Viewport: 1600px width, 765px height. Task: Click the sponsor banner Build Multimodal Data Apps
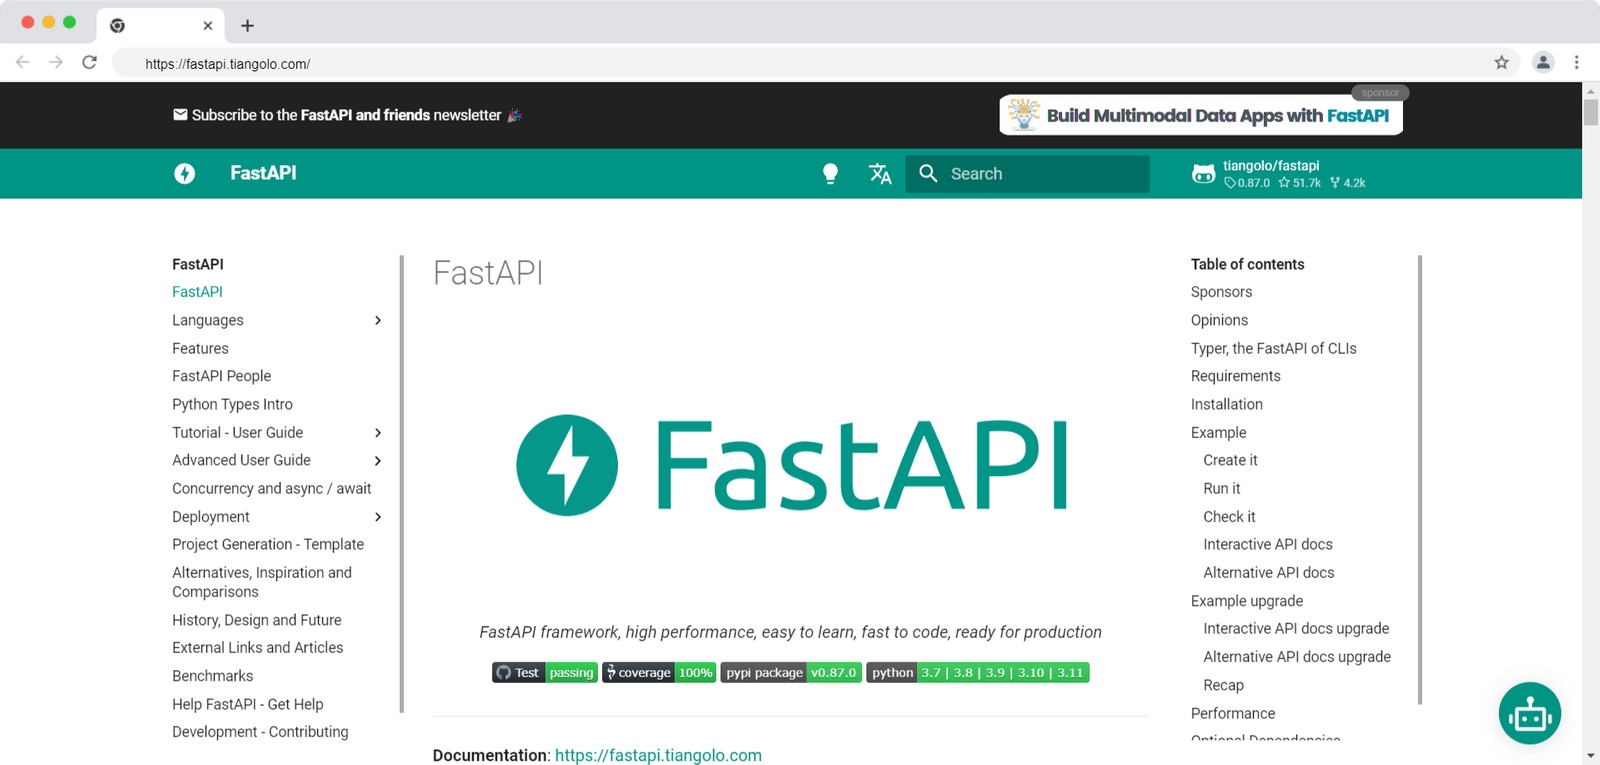click(x=1201, y=115)
